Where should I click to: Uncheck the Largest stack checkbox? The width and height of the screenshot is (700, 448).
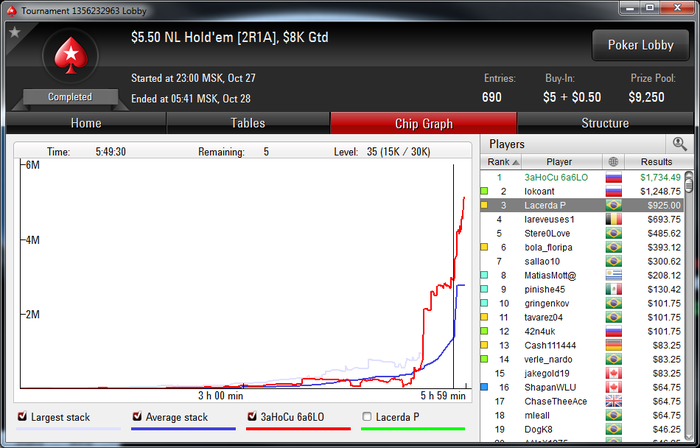(x=22, y=417)
